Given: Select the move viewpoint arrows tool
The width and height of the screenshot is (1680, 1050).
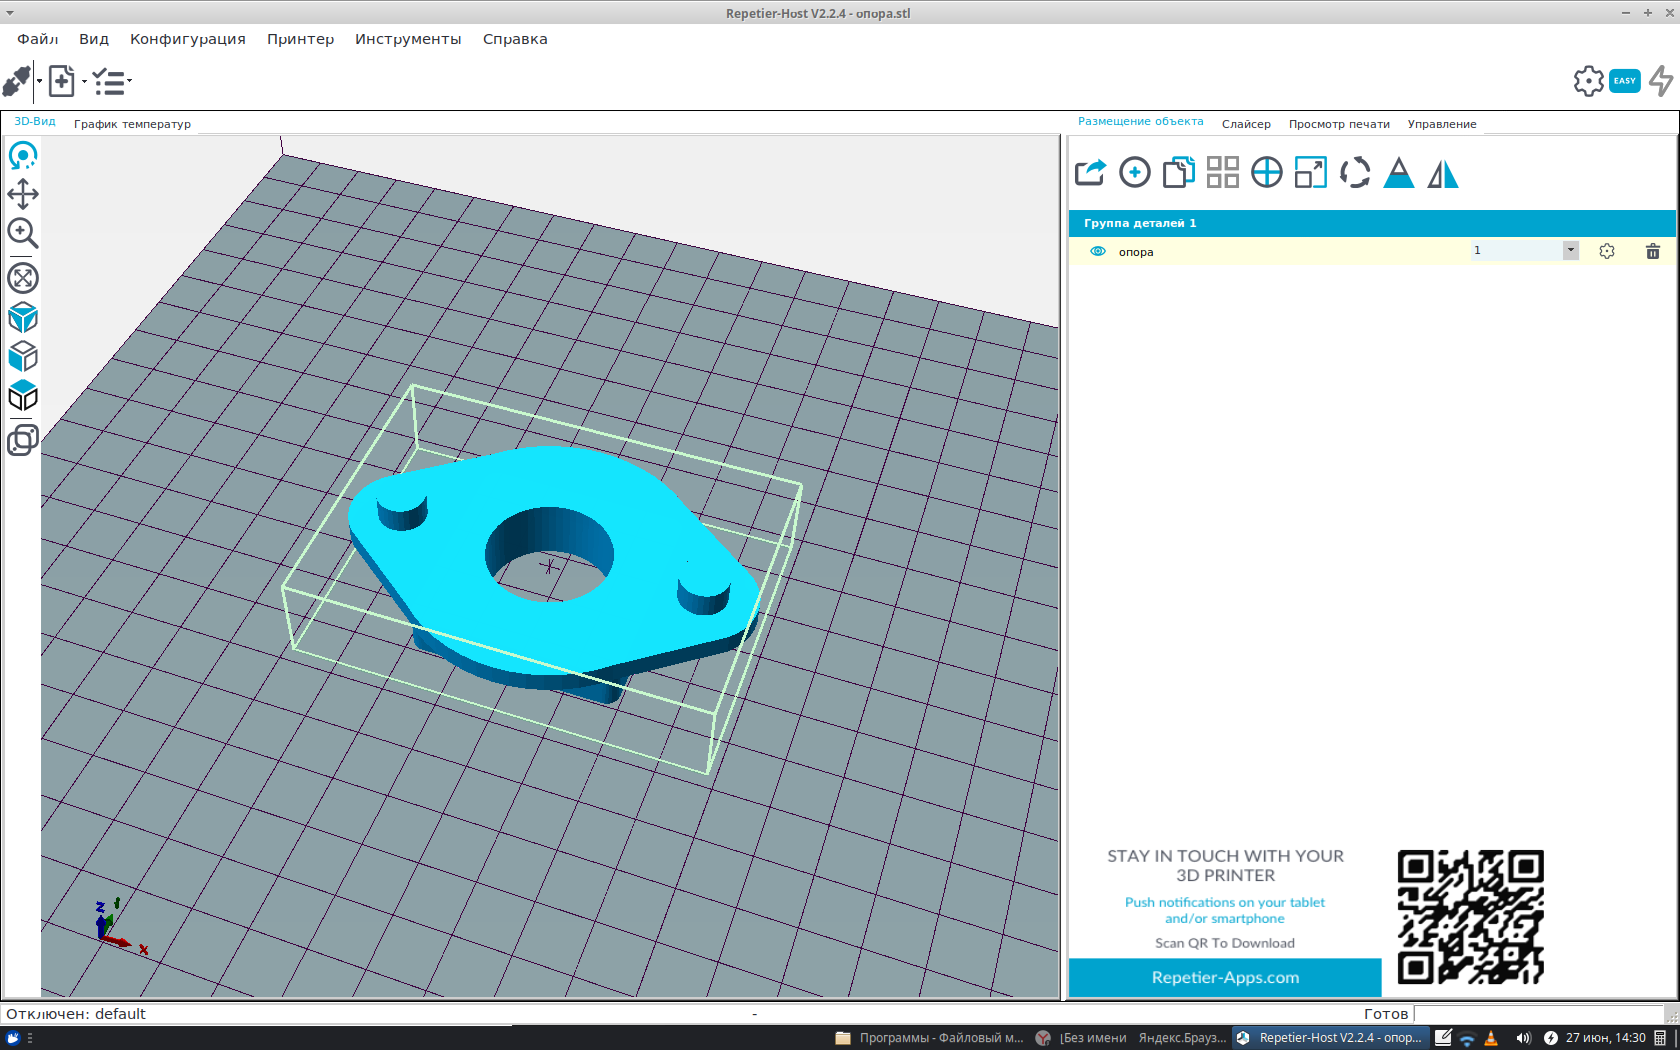Looking at the screenshot, I should 23,194.
